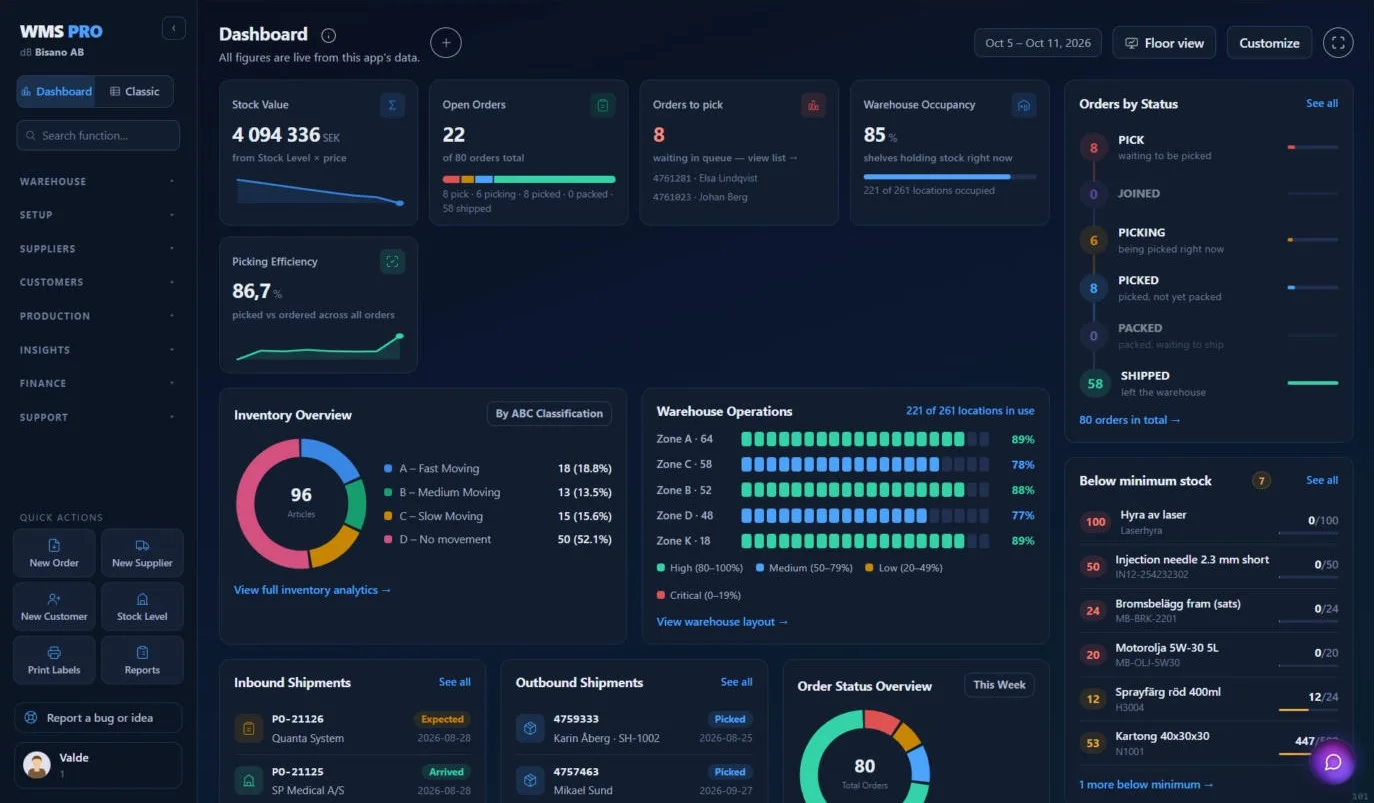This screenshot has height=803, width=1374.
Task: Add a widget with the plus icon
Action: pyautogui.click(x=446, y=43)
